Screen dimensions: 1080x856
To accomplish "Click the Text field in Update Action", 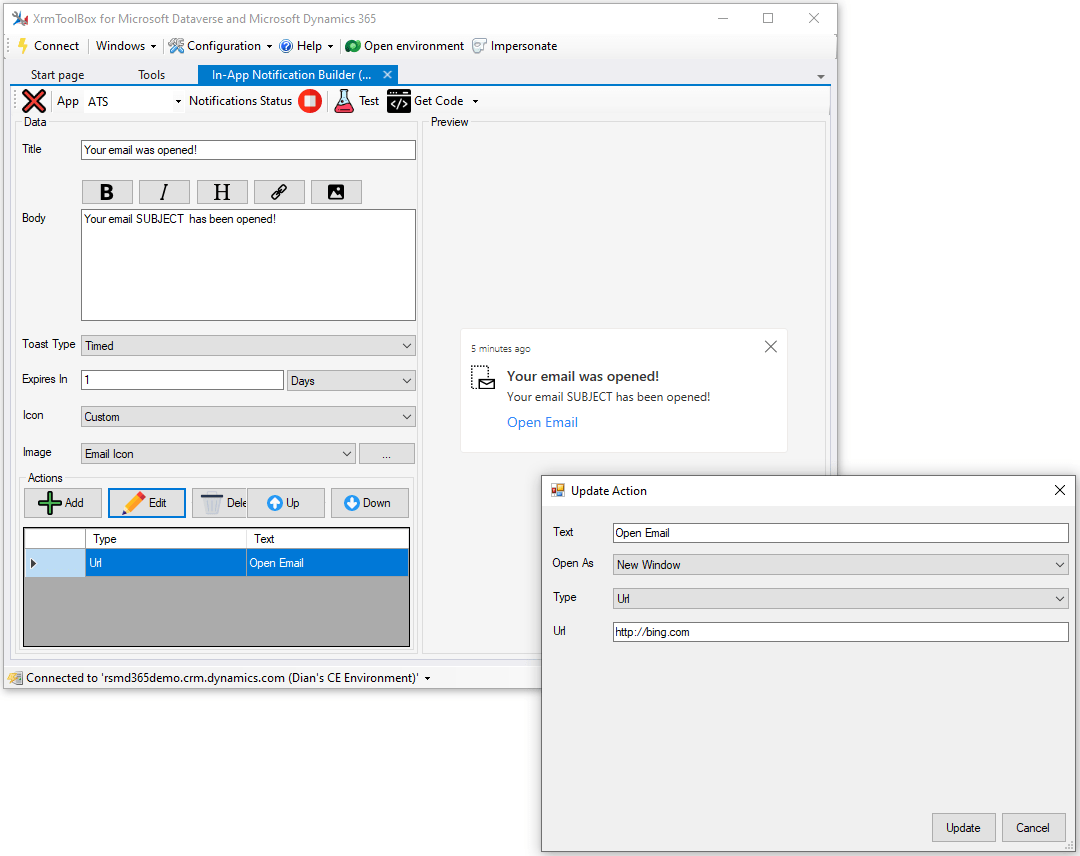I will [841, 533].
